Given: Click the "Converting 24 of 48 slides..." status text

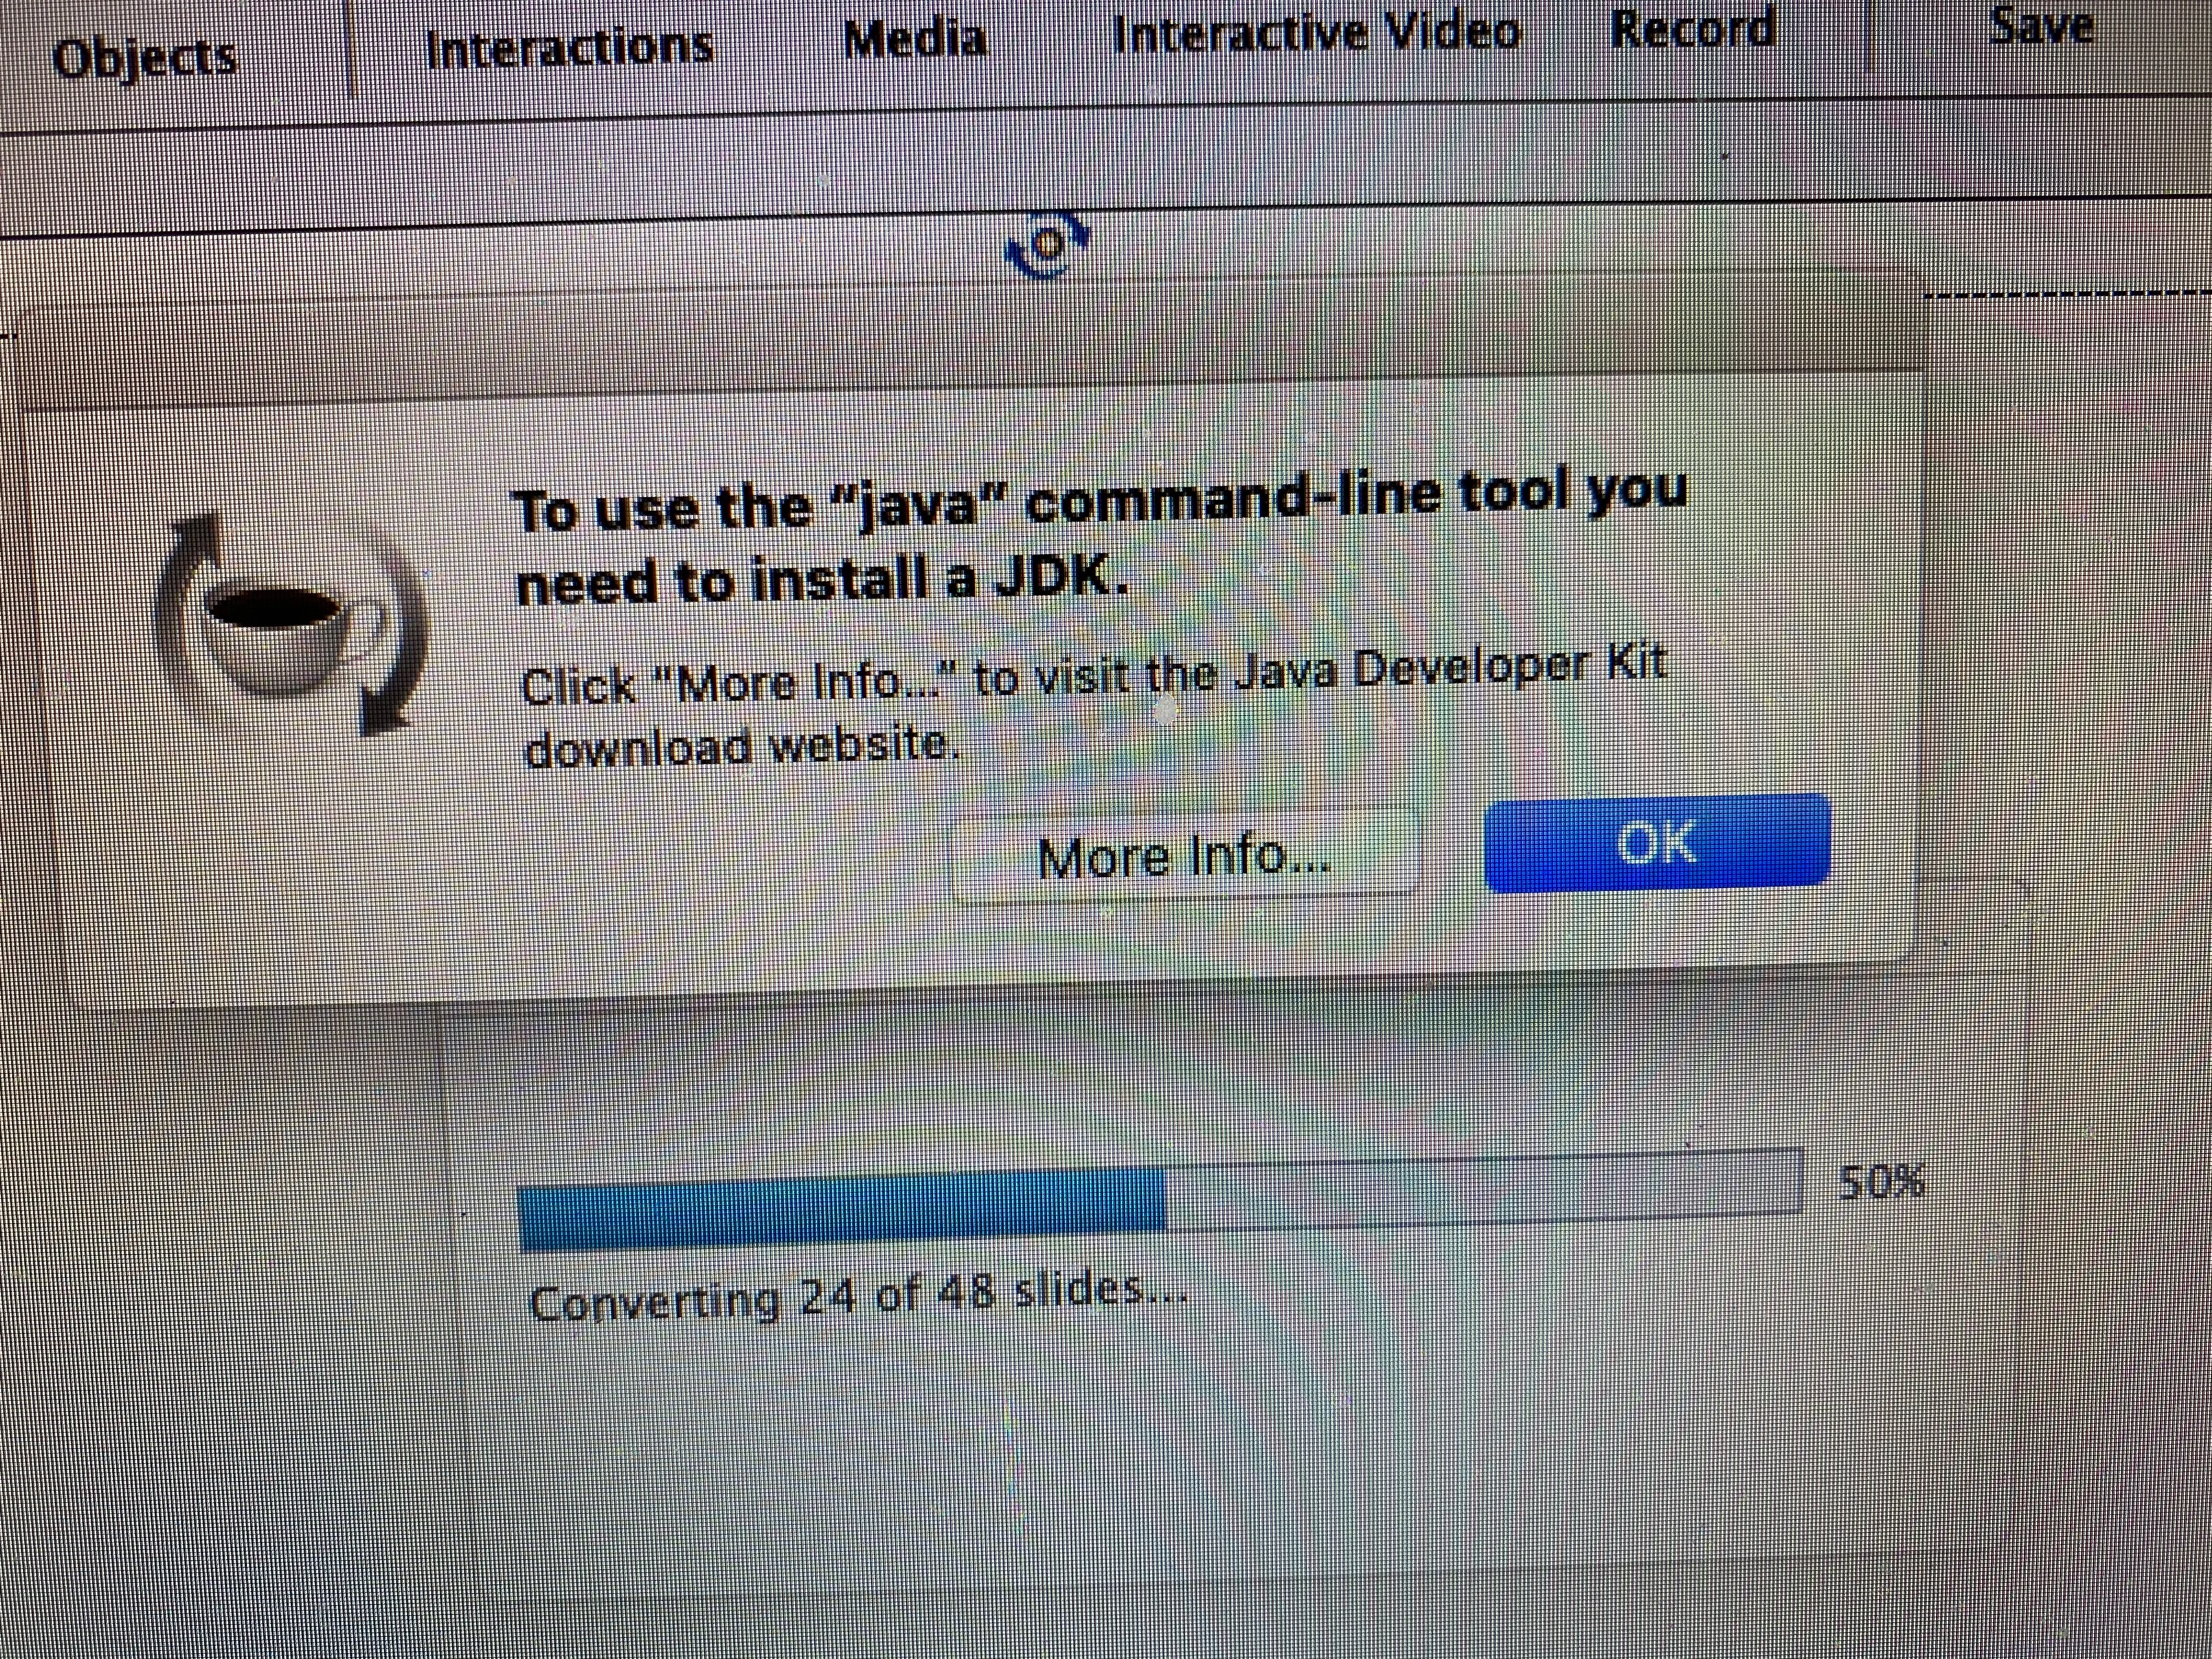Looking at the screenshot, I should point(858,1297).
